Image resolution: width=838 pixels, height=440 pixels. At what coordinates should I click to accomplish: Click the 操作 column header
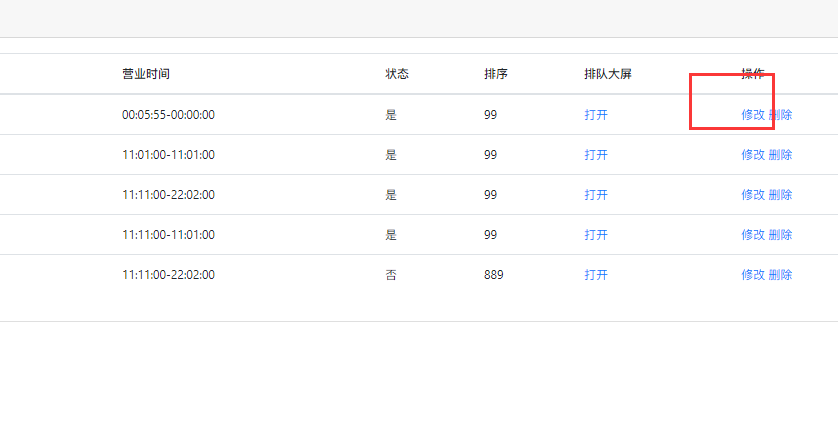click(x=753, y=74)
